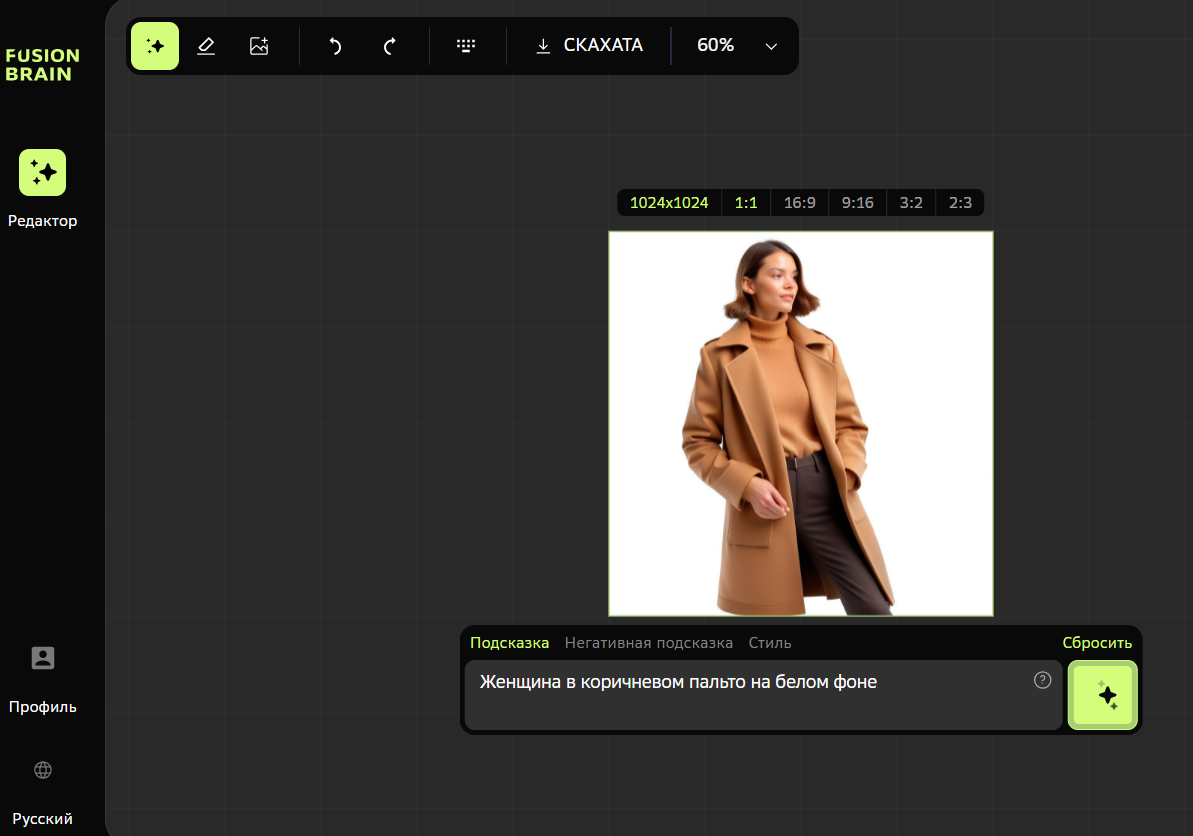Screen dimensions: 1193x836
Task: Switch to the Негативная подсказка tab
Action: (x=648, y=643)
